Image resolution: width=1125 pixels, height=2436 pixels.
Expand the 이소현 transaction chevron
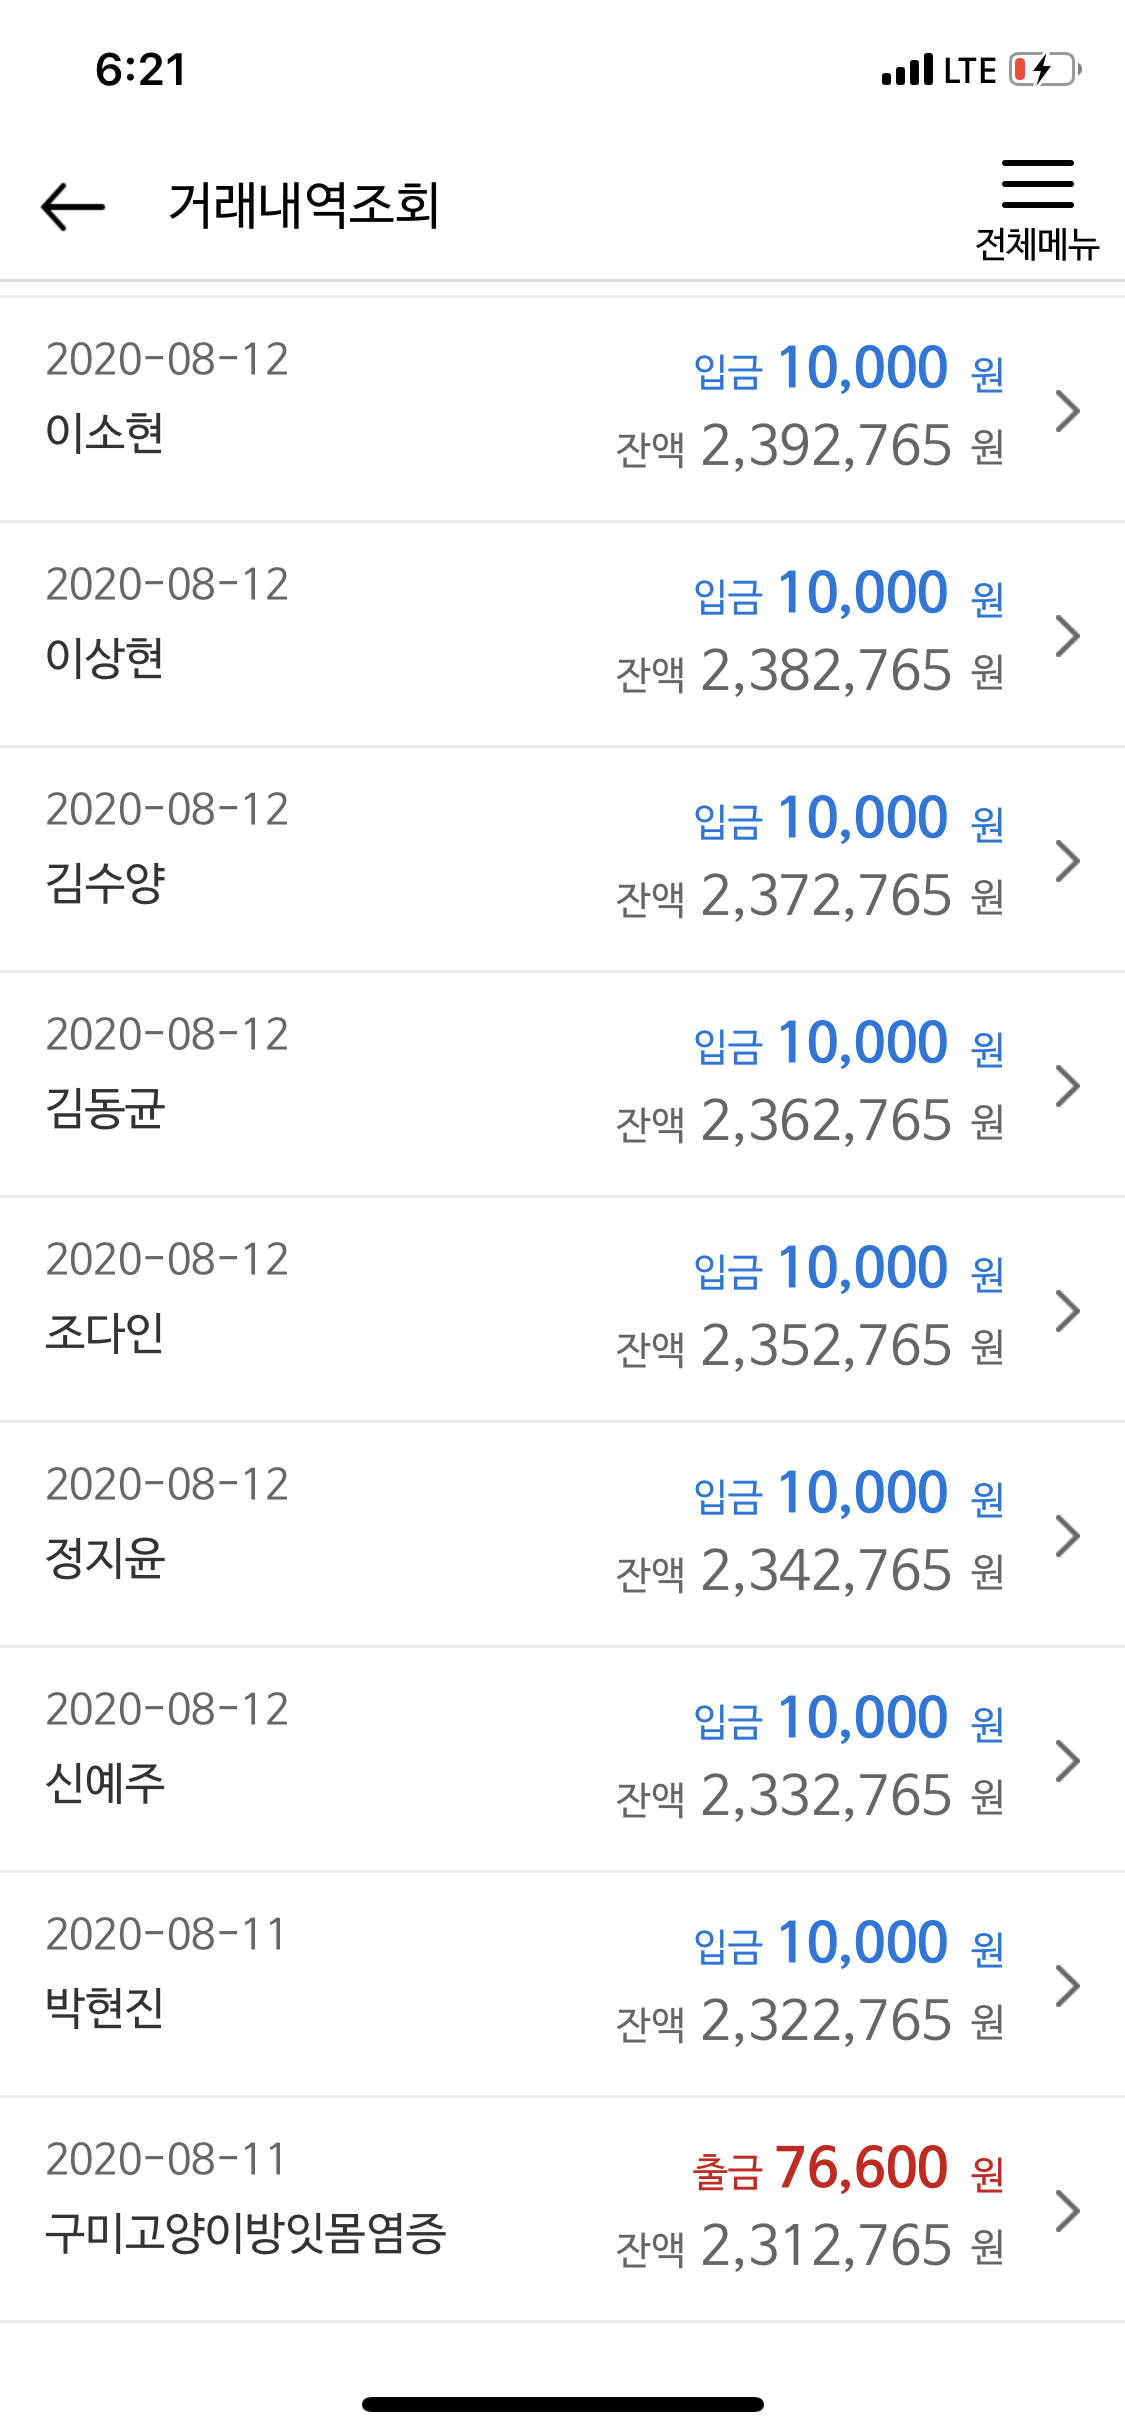pyautogui.click(x=1068, y=411)
